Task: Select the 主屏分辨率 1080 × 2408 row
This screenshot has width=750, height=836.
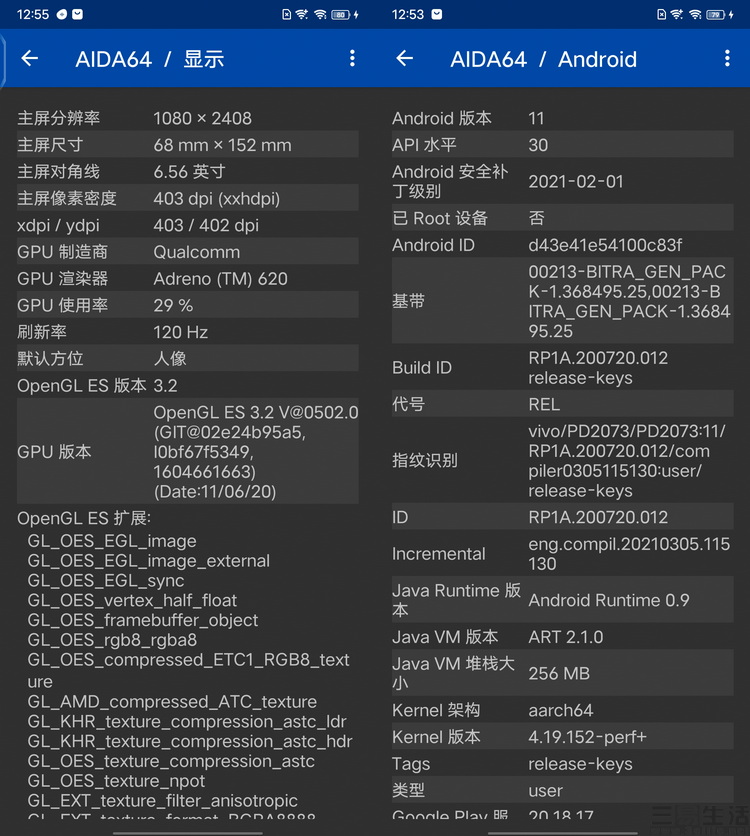Action: click(x=188, y=118)
